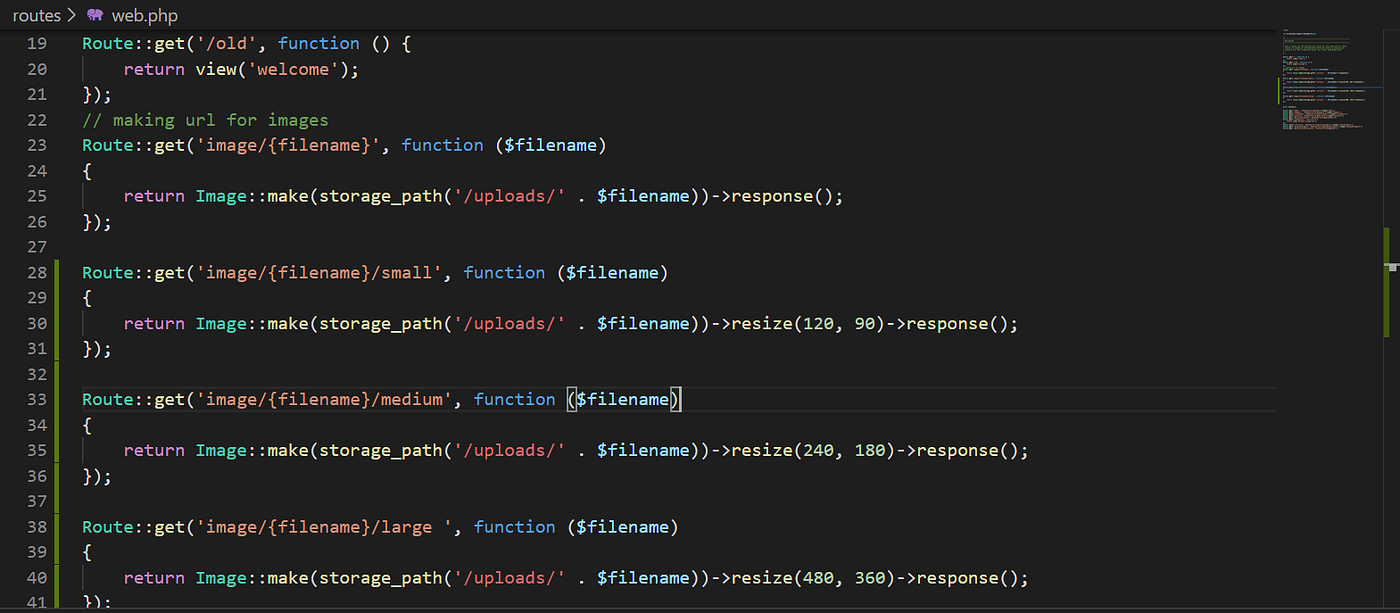This screenshot has width=1400, height=613.
Task: Click line number 19 to select the line
Action: pyautogui.click(x=37, y=43)
